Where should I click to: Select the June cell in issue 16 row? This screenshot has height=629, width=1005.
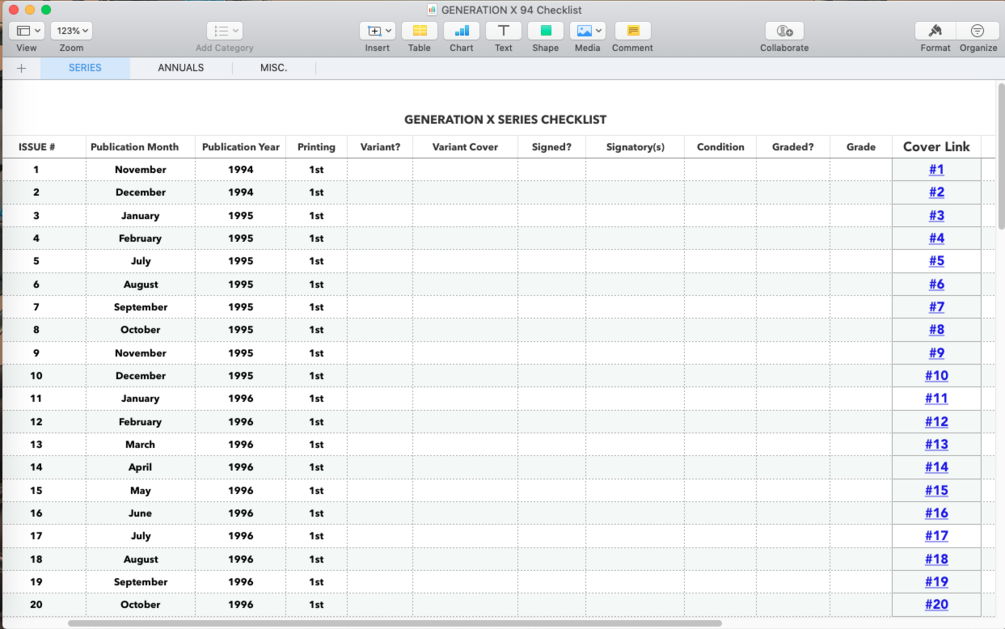coord(140,513)
